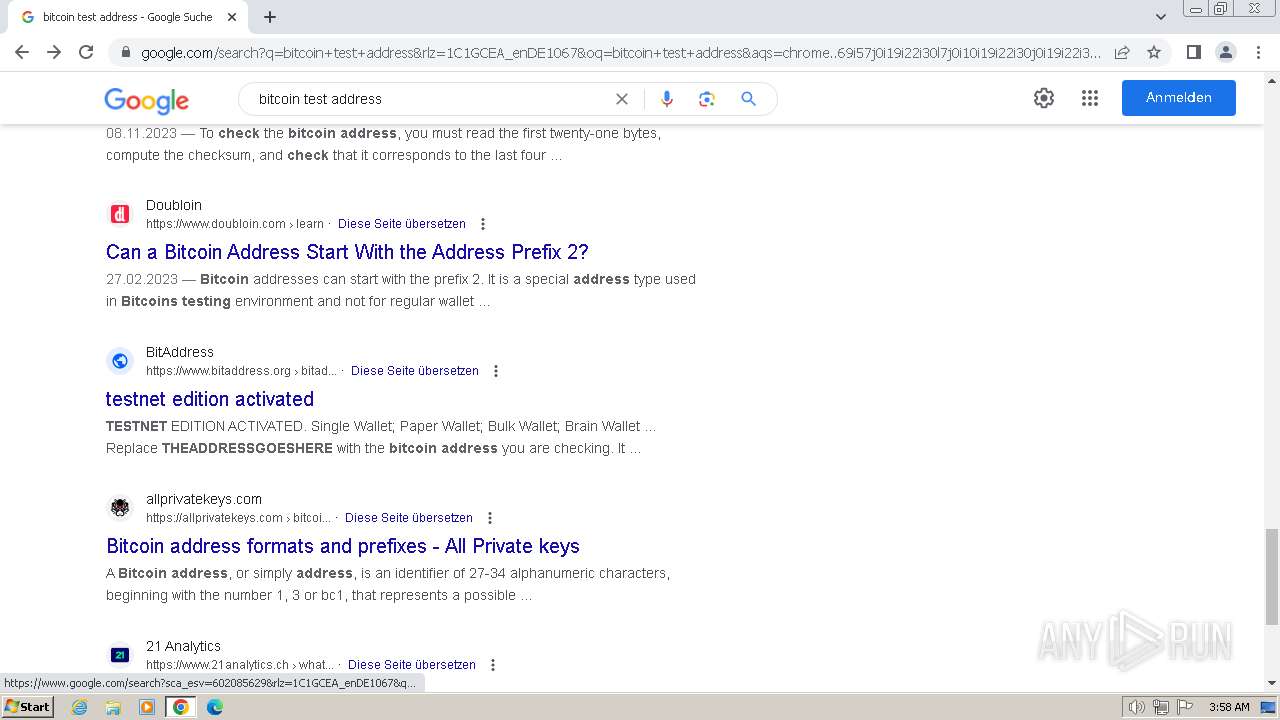
Task: Open the Chrome profile avatar
Action: tap(1226, 52)
